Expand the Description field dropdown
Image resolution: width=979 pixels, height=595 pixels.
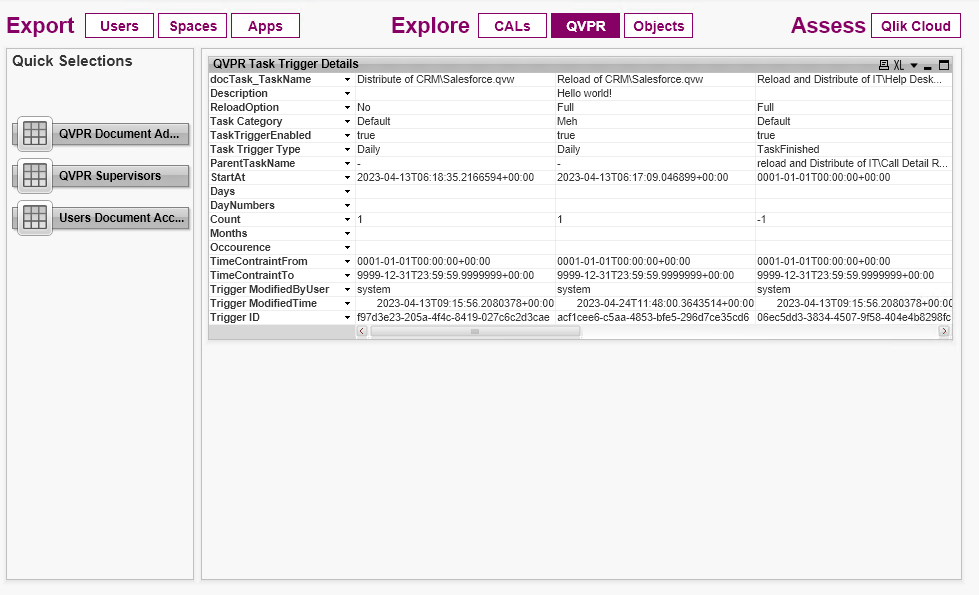coord(347,93)
